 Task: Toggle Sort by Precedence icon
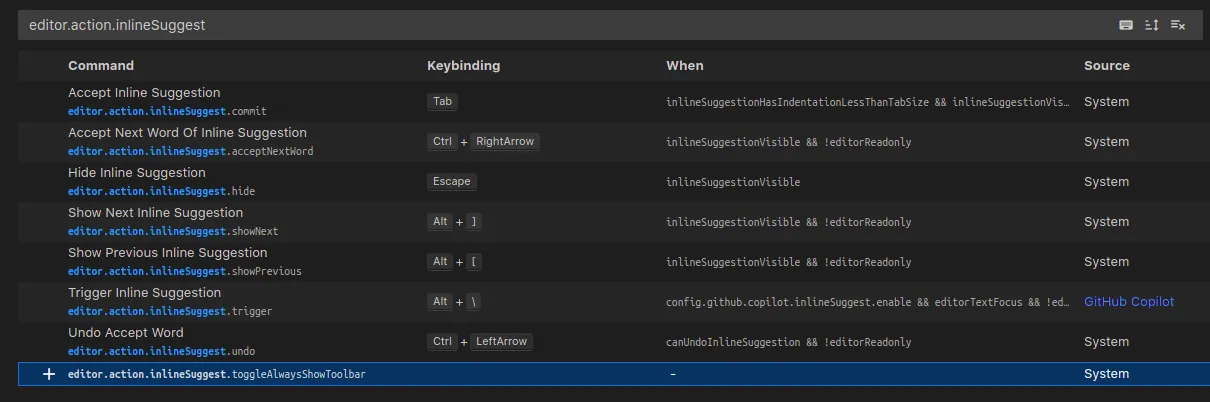[1152, 25]
